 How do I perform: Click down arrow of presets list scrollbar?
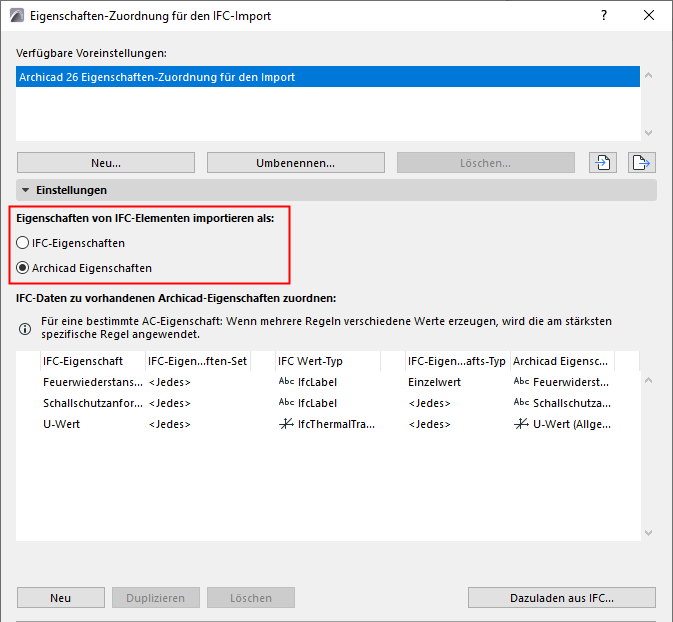click(x=649, y=133)
